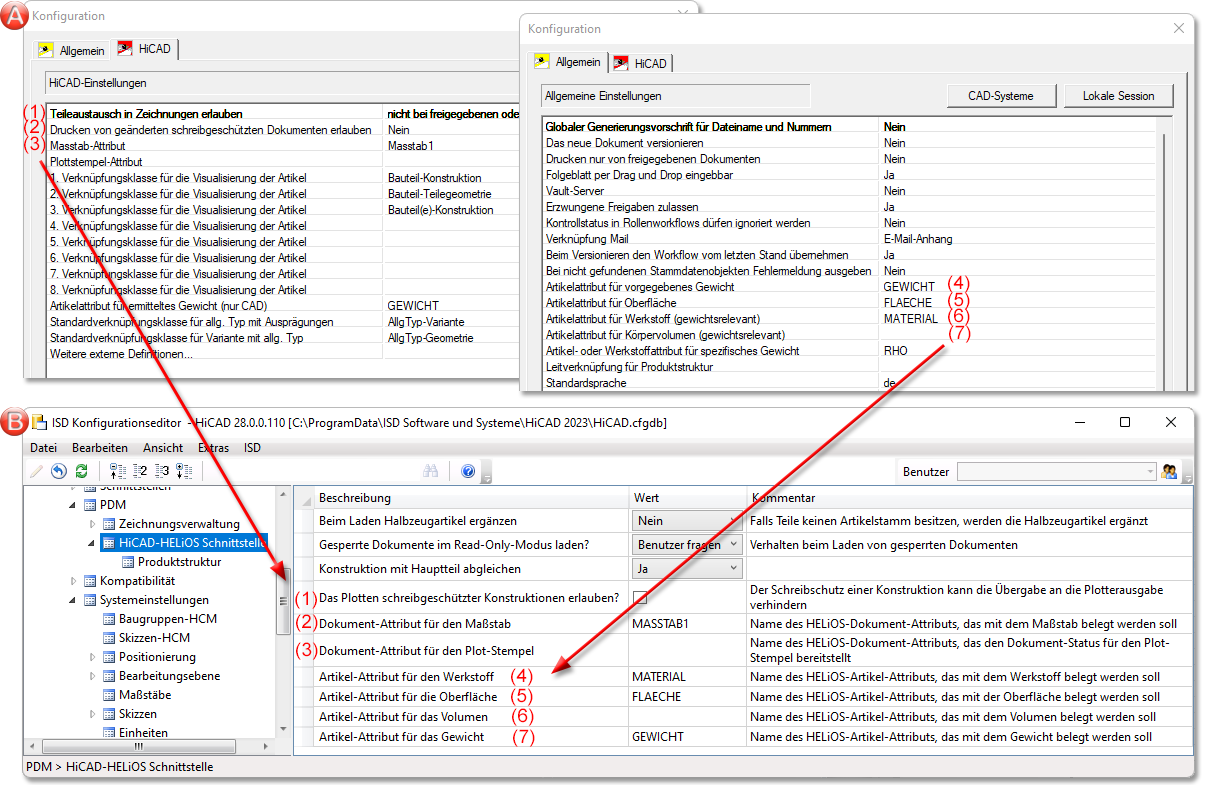Switch to the HiCAD tab in right dialog
Screen dimensions: 1207x785
[641, 63]
